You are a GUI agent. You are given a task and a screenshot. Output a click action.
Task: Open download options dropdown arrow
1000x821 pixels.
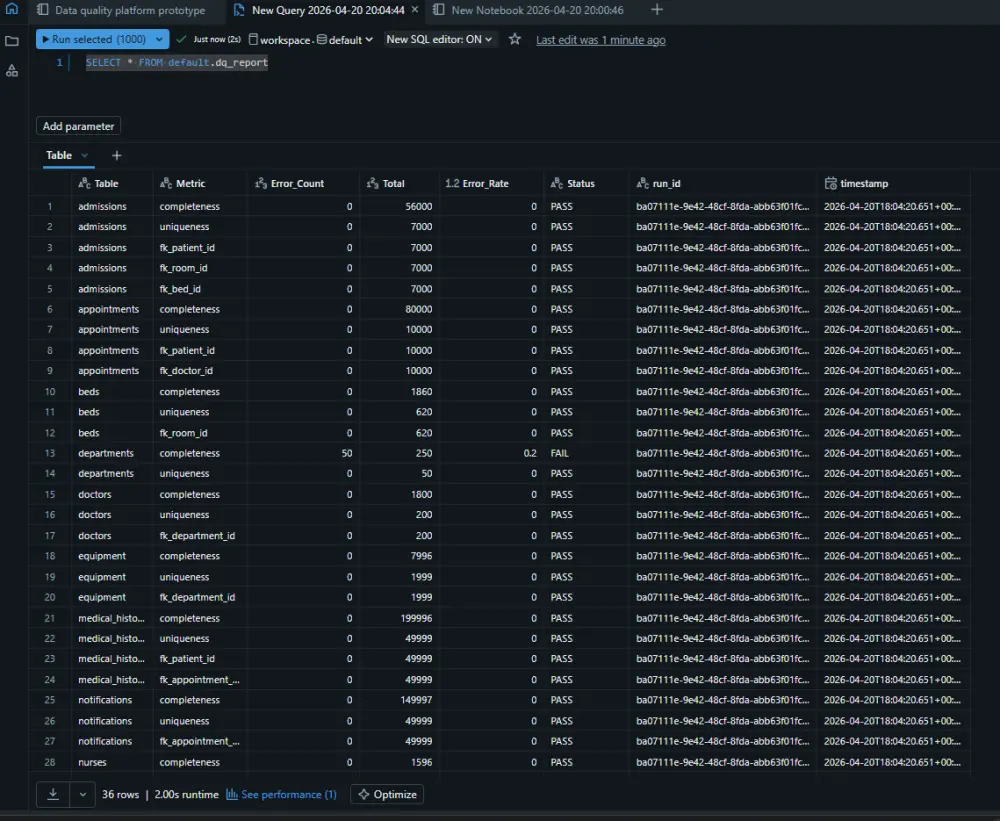[82, 794]
